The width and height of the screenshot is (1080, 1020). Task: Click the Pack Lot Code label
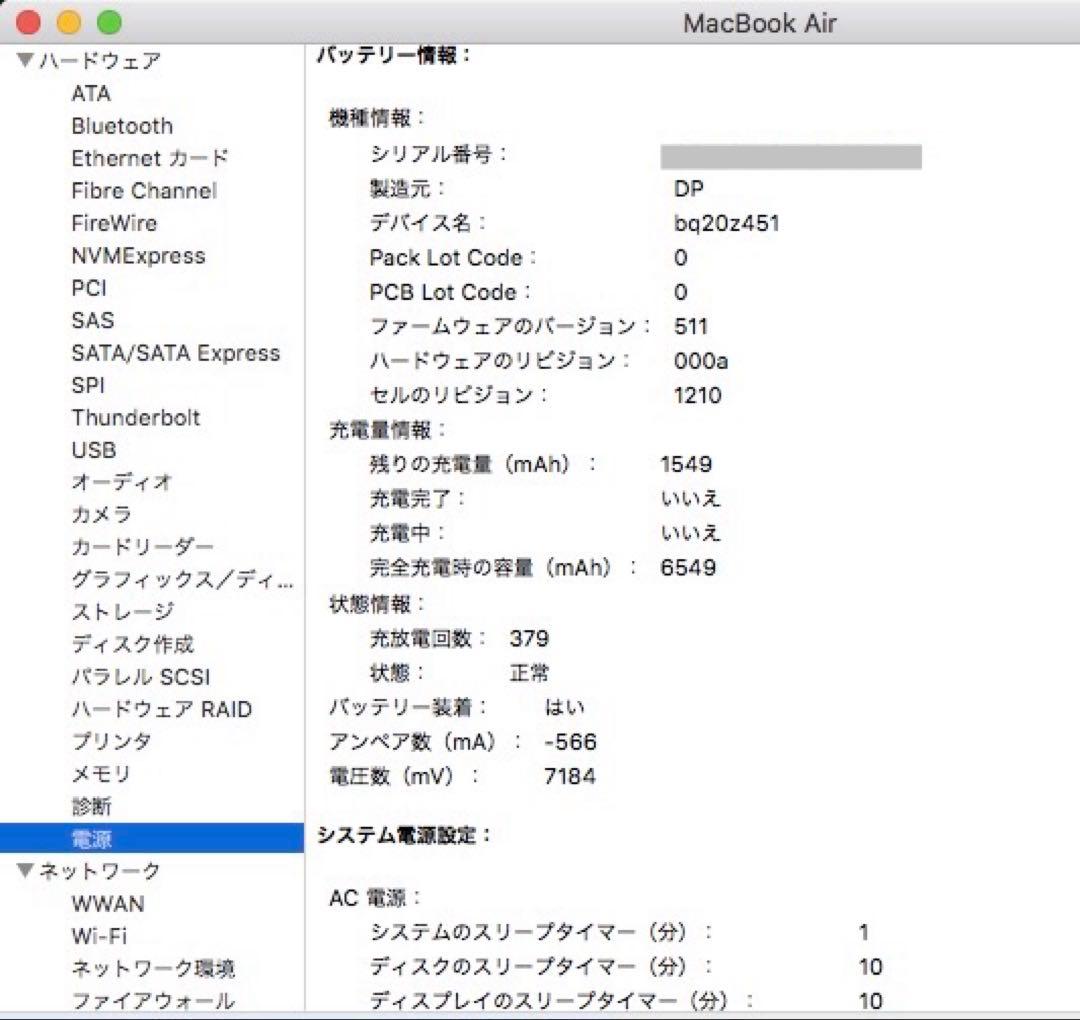tap(453, 257)
